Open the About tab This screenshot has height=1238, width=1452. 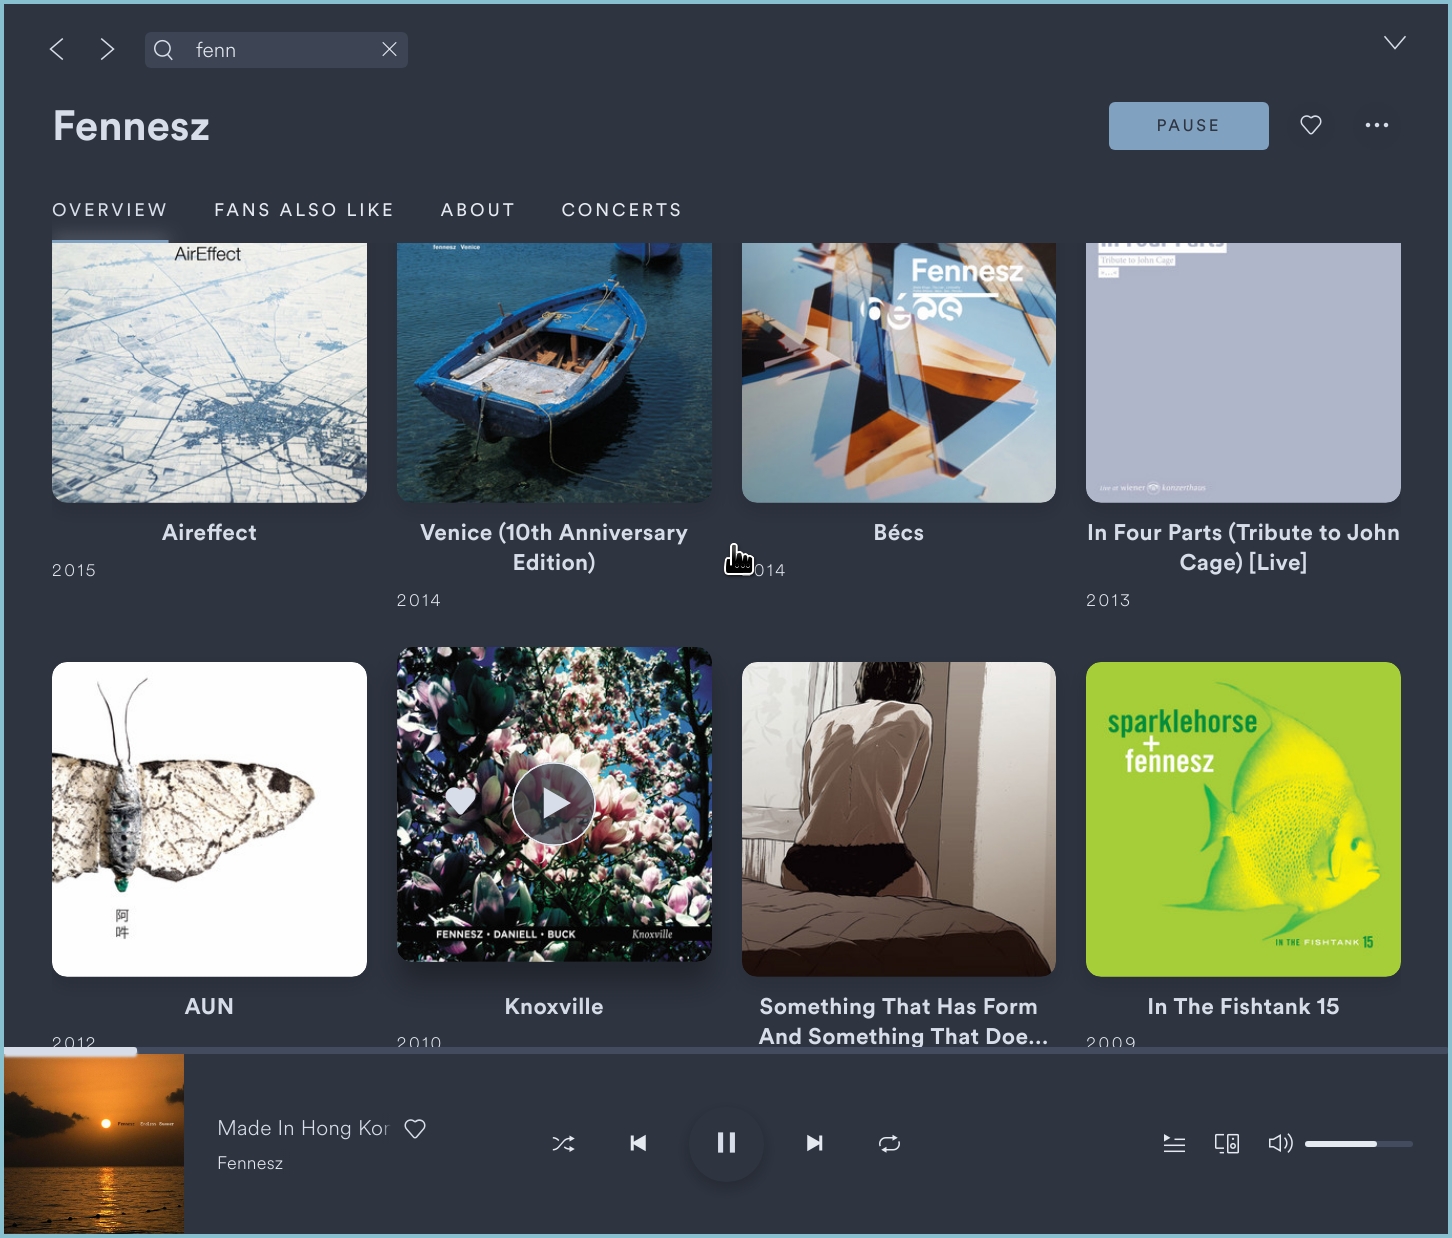[x=478, y=210]
